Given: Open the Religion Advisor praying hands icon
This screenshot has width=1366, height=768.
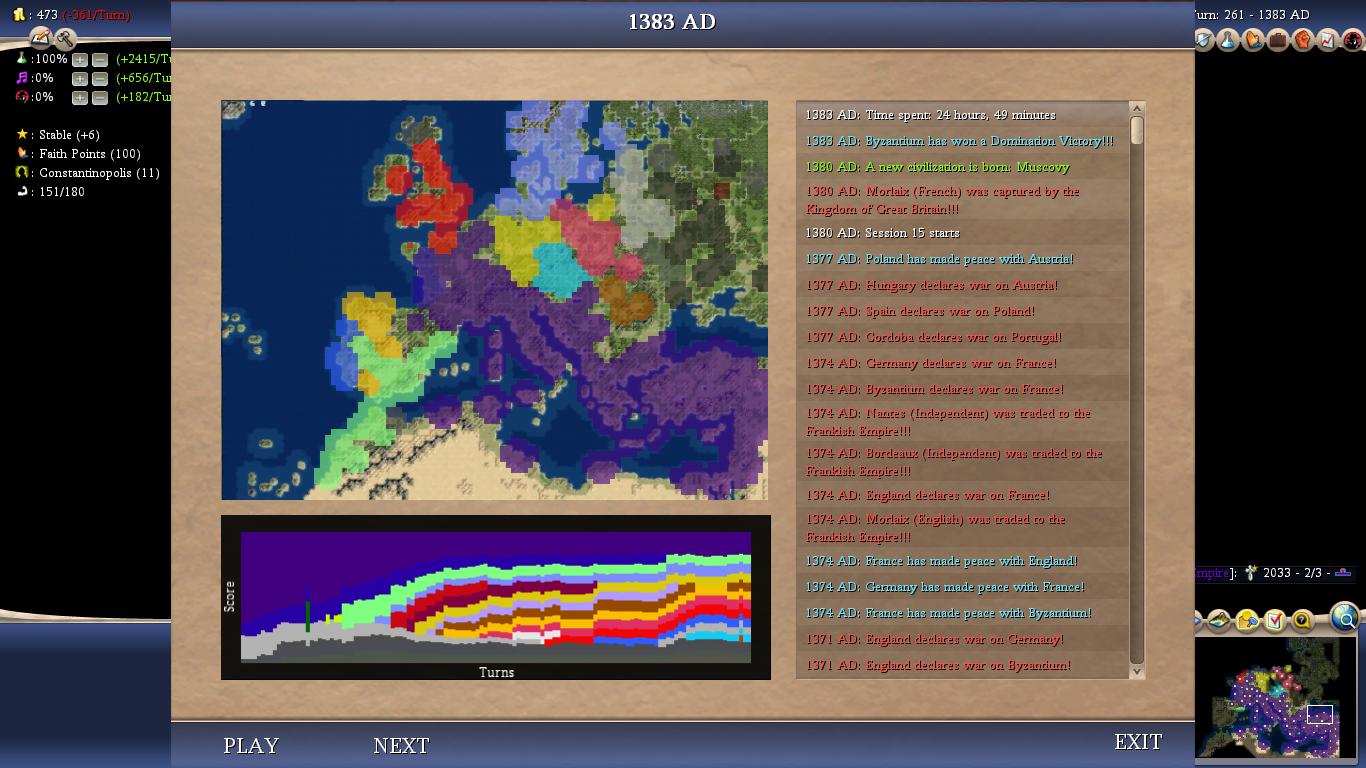Looking at the screenshot, I should pyautogui.click(x=1253, y=40).
